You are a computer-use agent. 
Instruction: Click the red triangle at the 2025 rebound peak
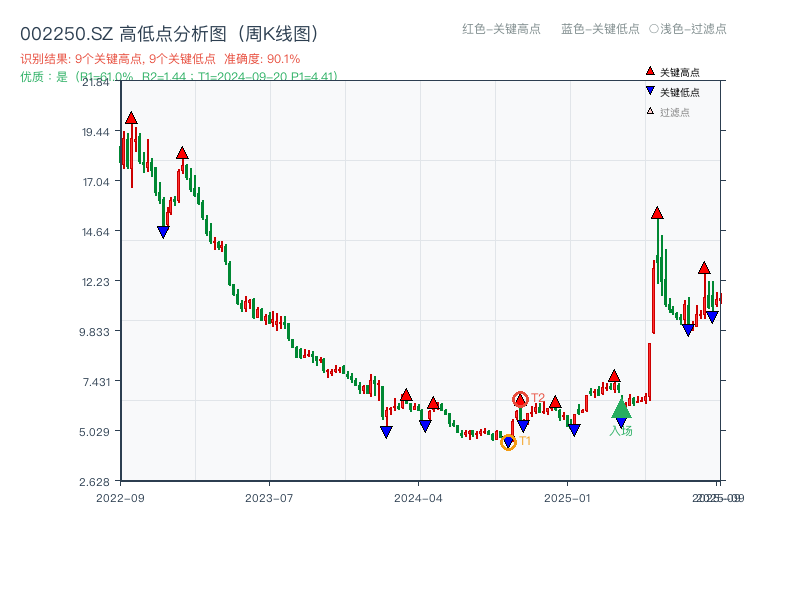[657, 212]
